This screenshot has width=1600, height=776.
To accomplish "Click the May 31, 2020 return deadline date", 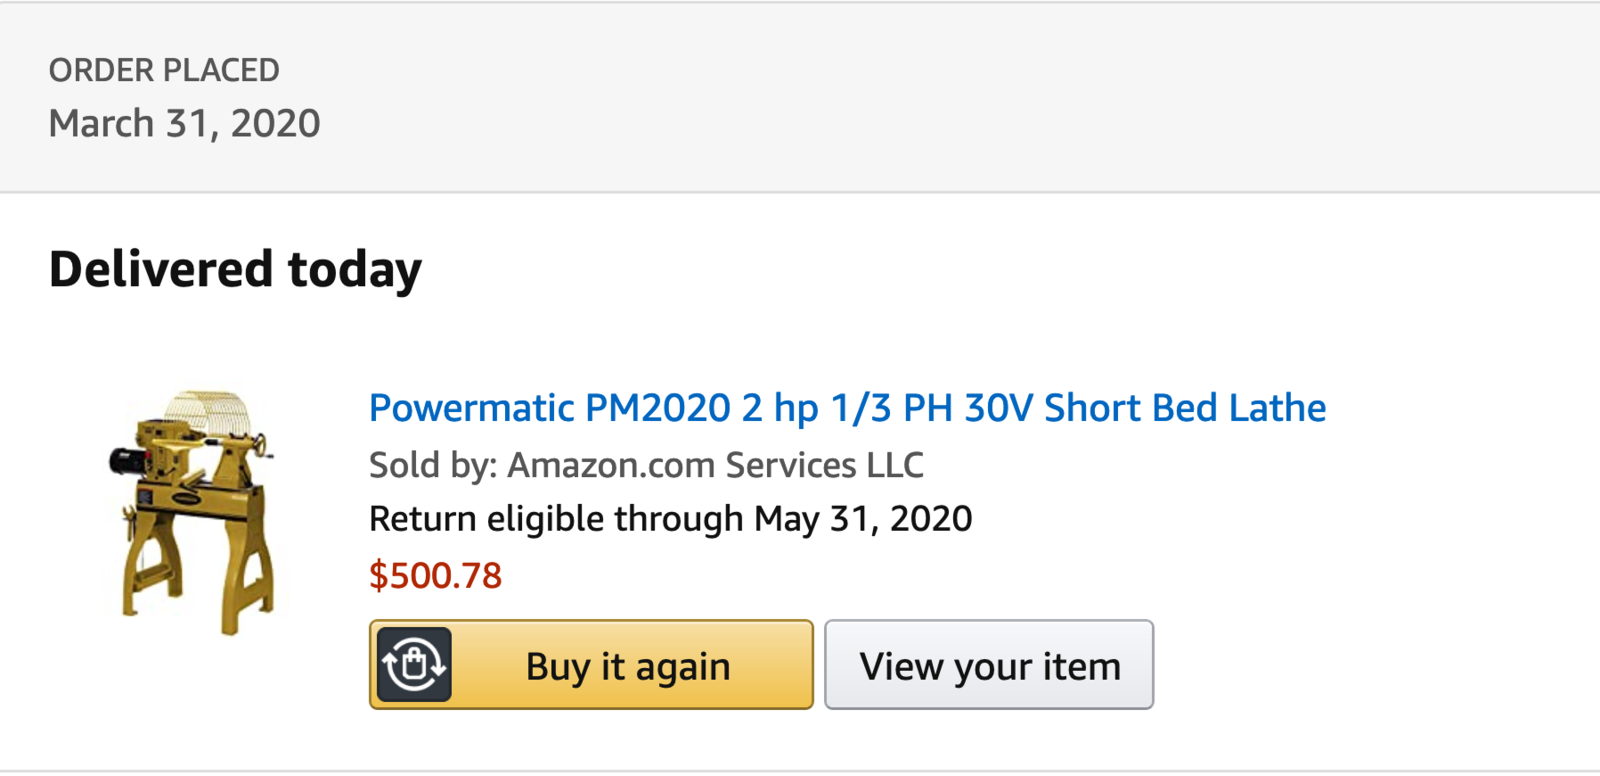I will pyautogui.click(x=863, y=519).
